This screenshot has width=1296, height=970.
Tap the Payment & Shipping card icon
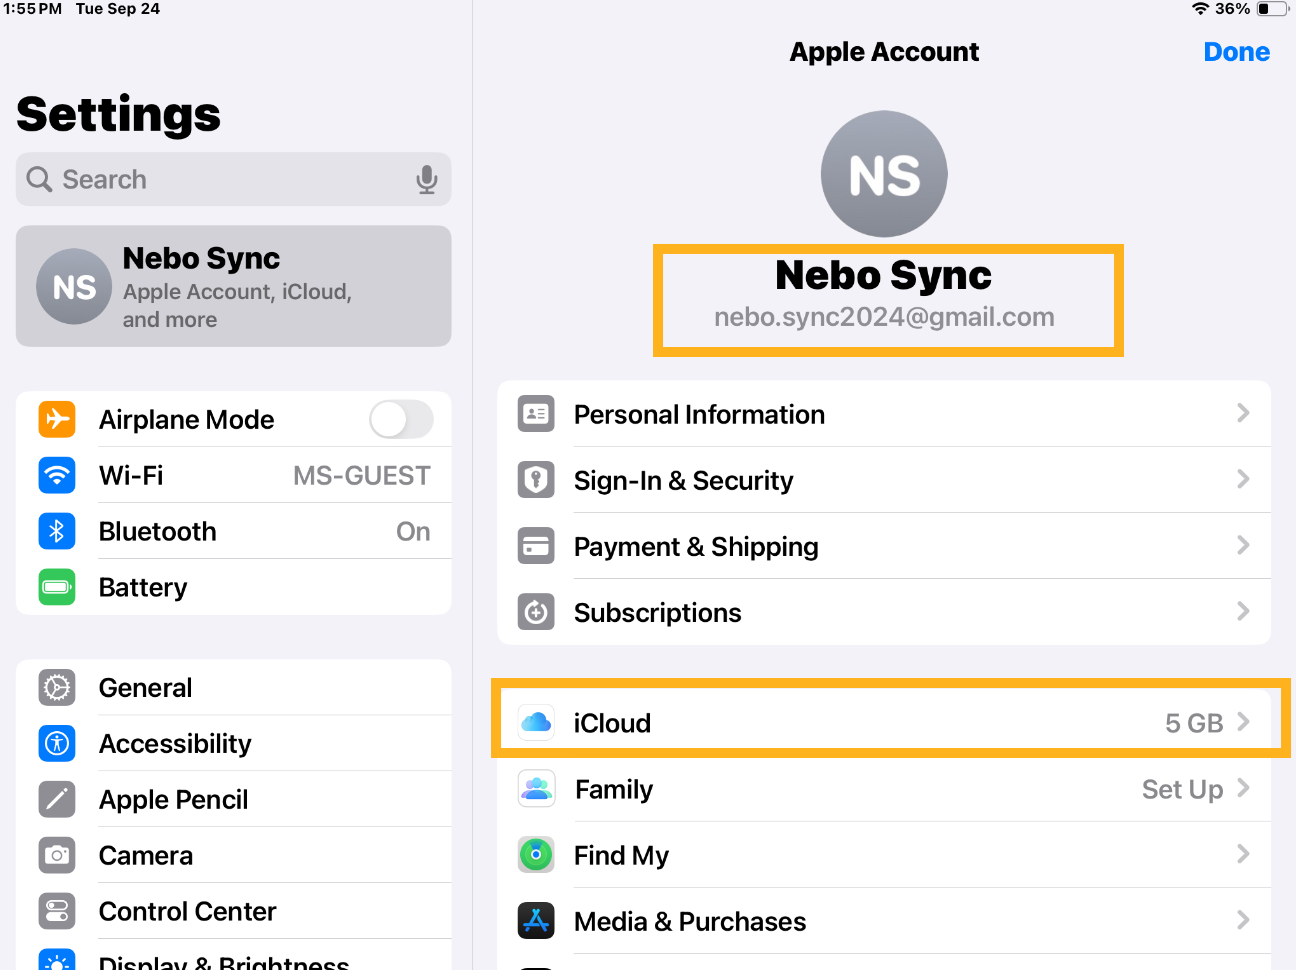pyautogui.click(x=536, y=546)
